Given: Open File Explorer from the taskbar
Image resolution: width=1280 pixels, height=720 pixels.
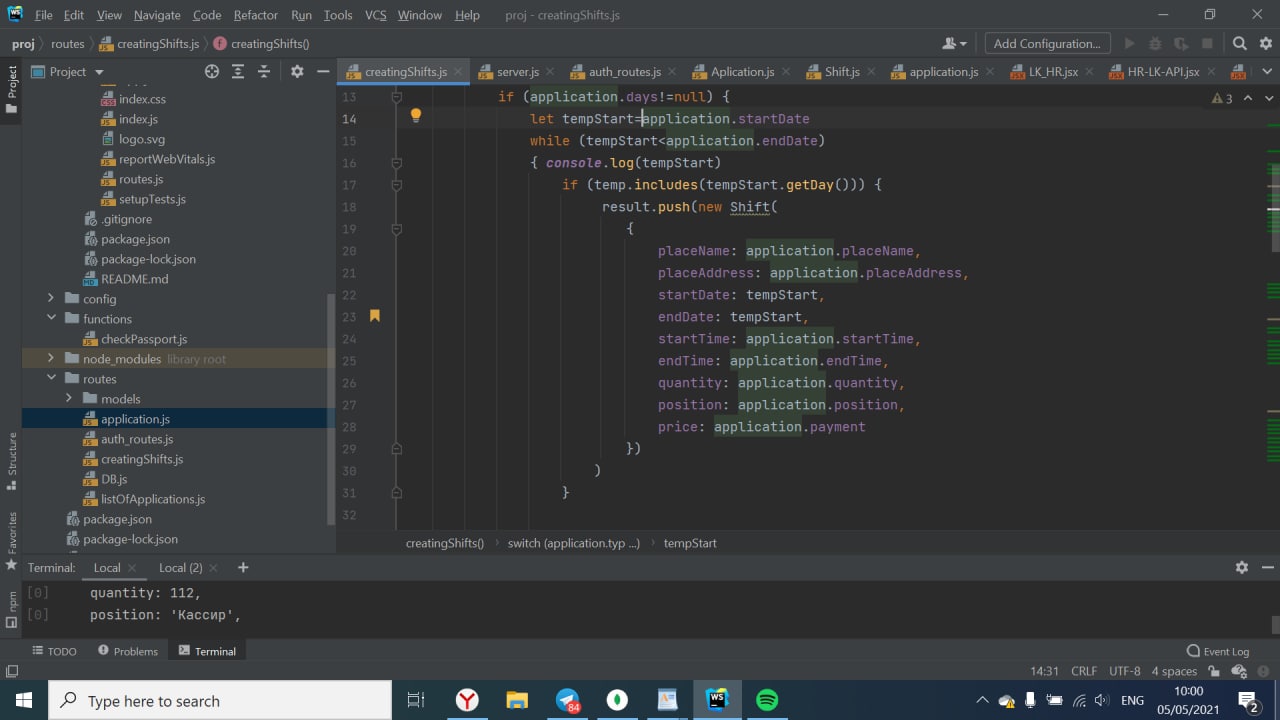Looking at the screenshot, I should tap(517, 700).
